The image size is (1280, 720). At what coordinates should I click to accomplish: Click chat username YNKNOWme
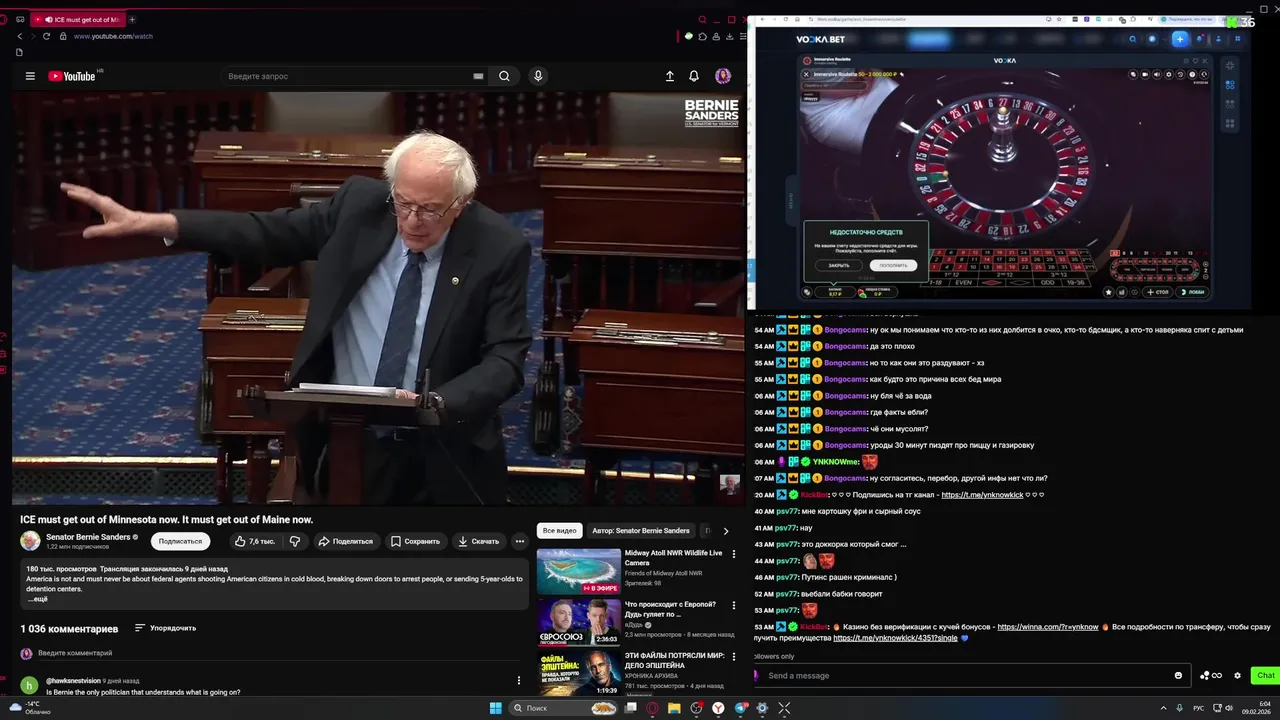[835, 462]
